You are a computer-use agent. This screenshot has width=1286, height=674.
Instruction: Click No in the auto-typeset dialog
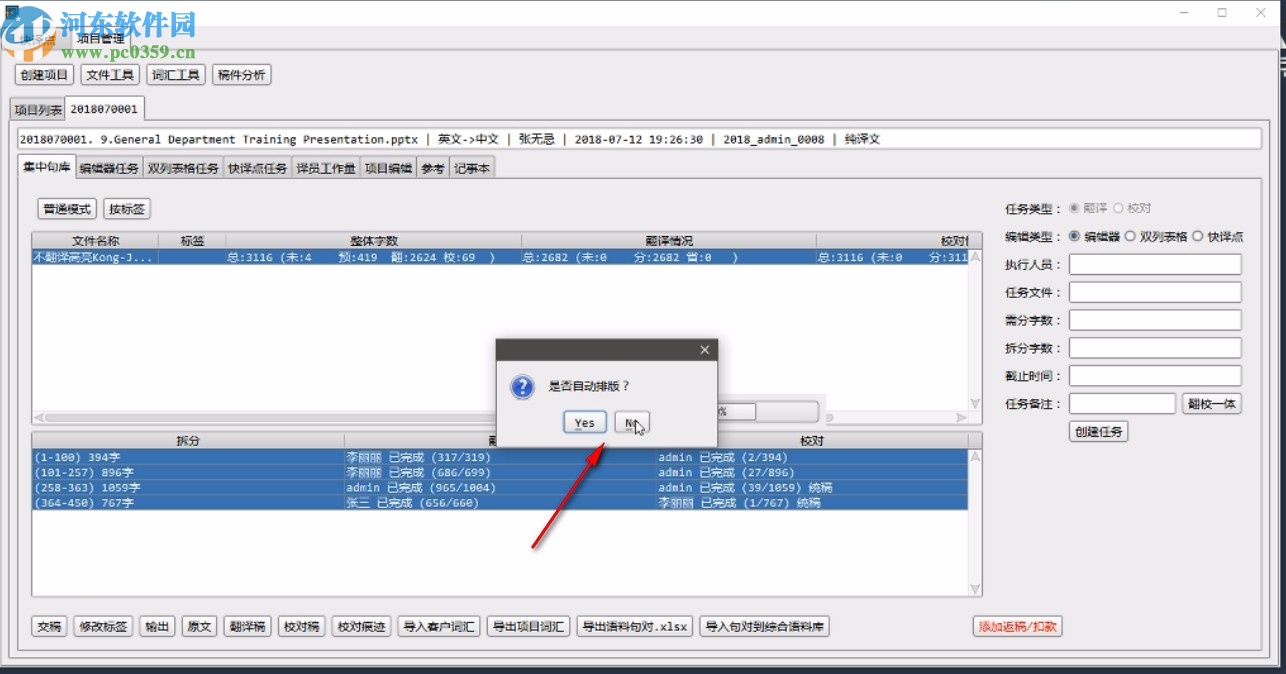(632, 422)
